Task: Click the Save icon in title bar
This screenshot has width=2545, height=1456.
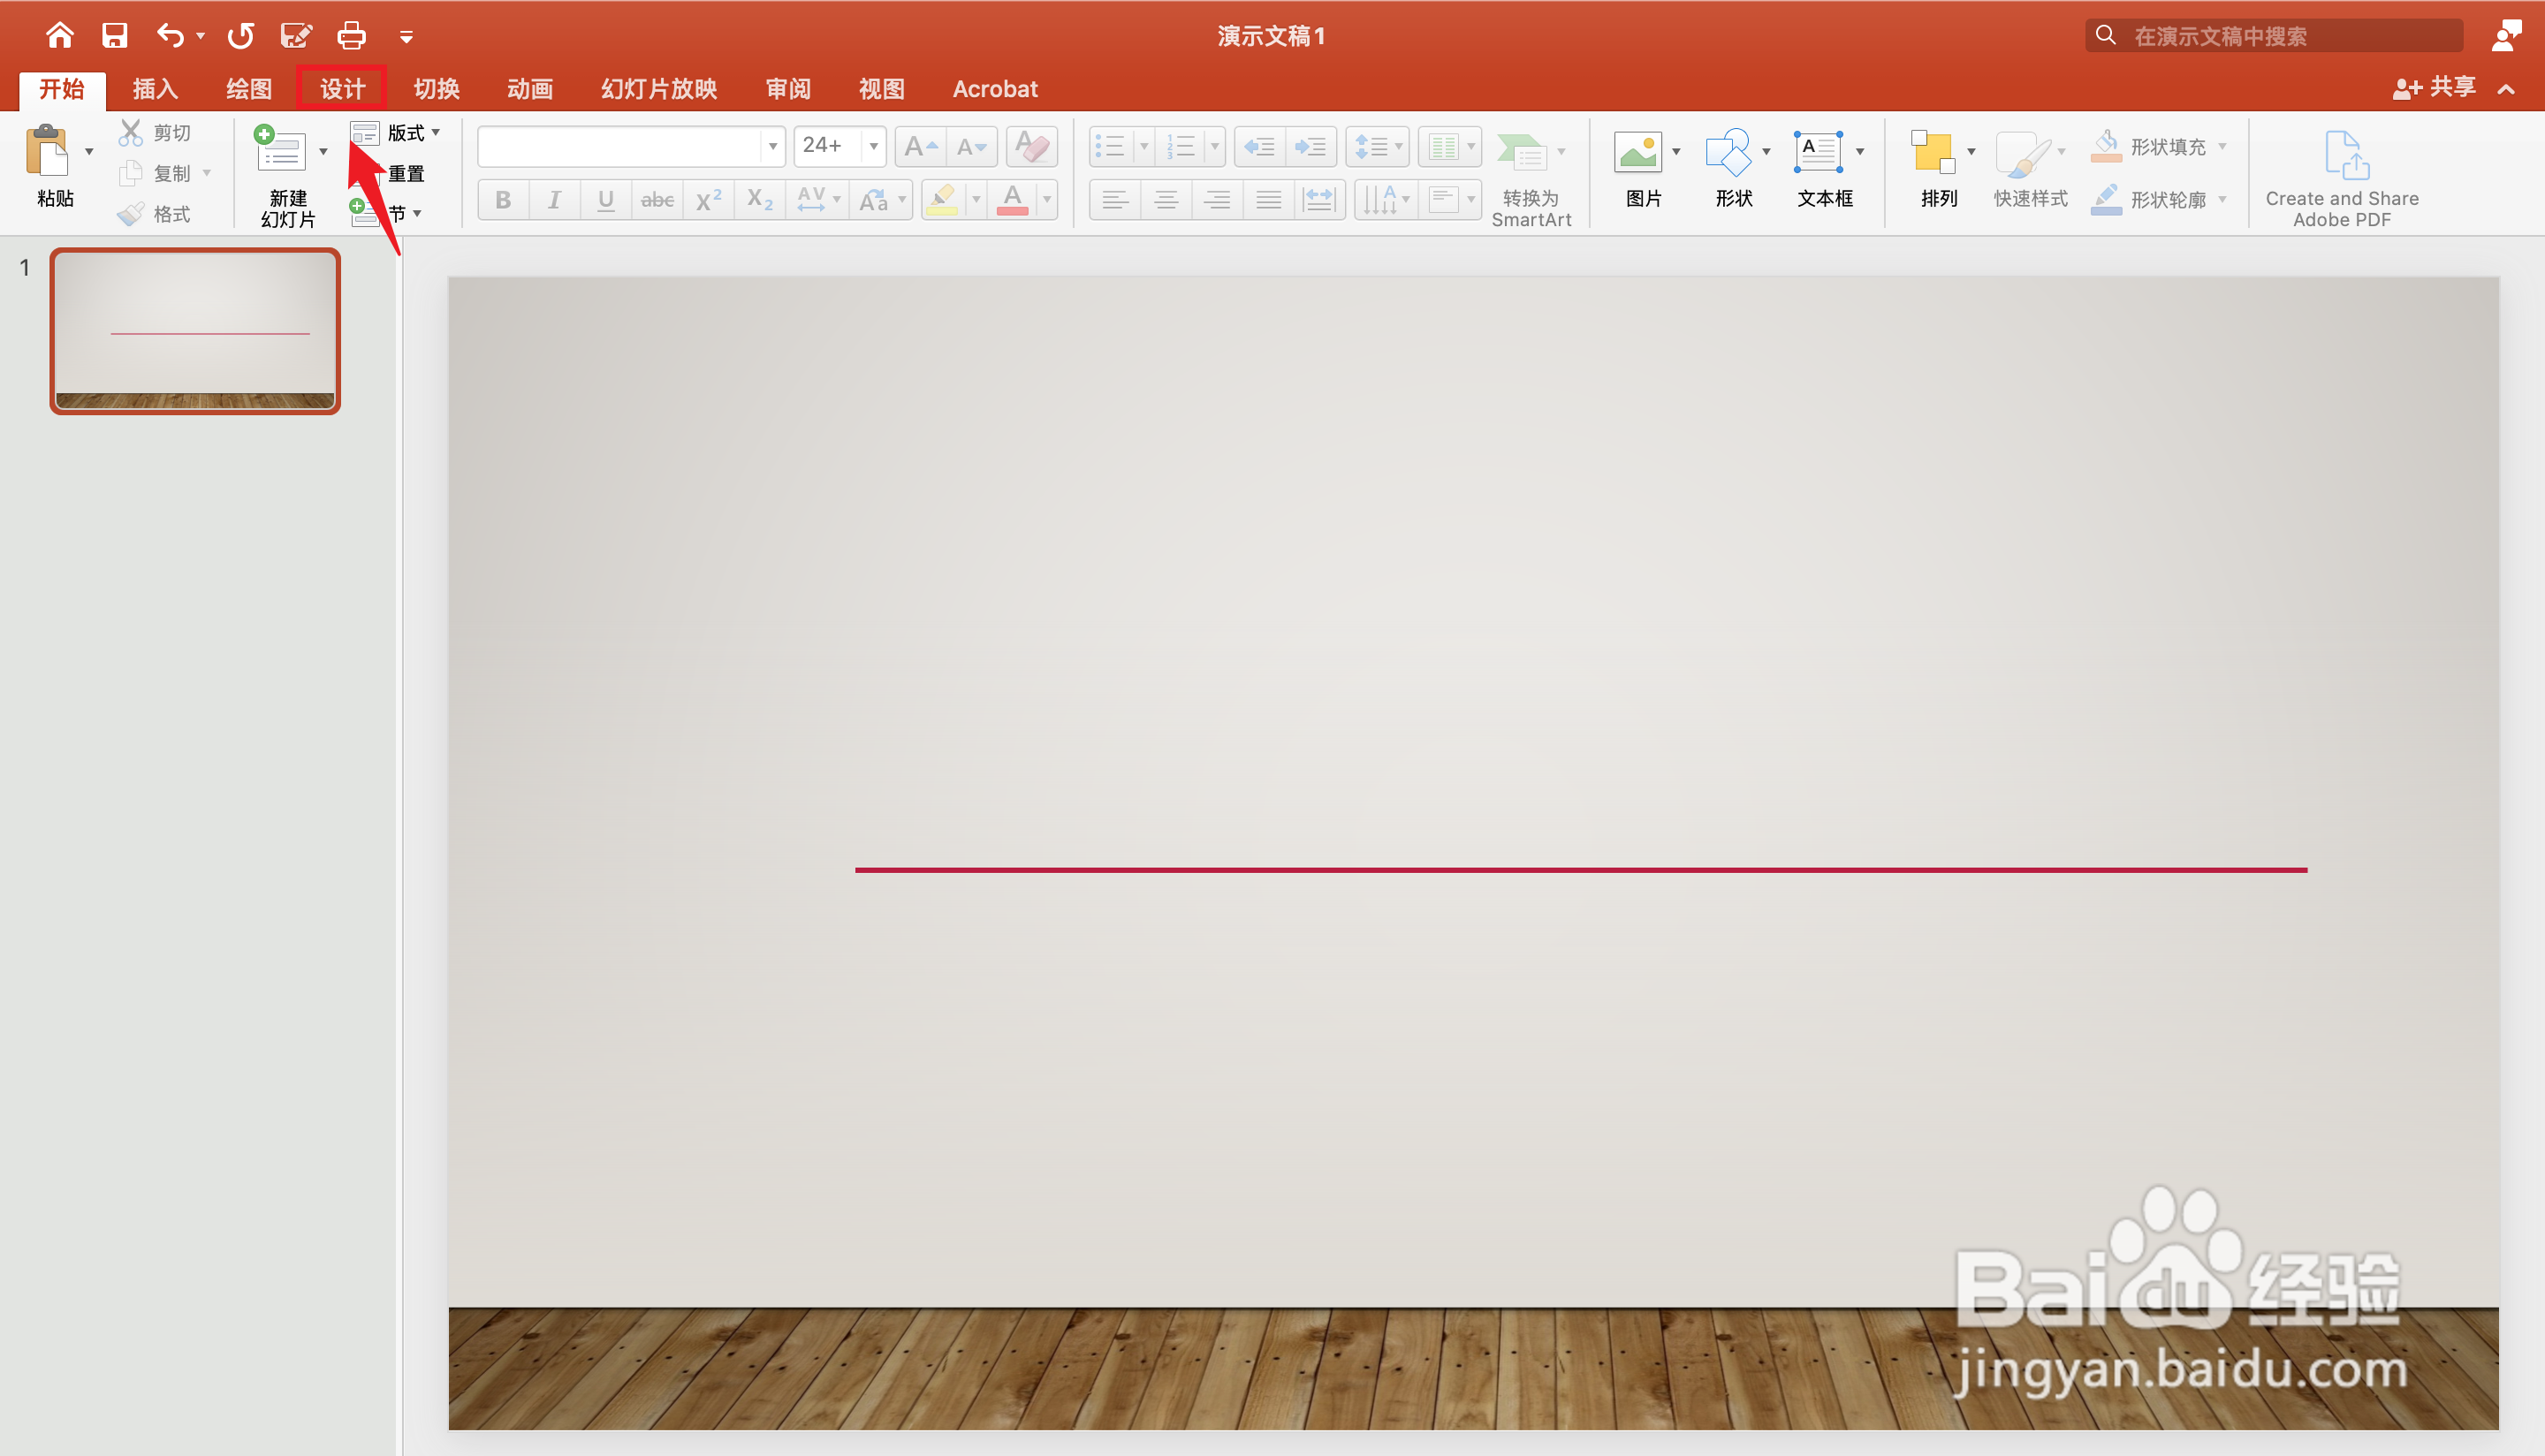Action: pyautogui.click(x=115, y=36)
